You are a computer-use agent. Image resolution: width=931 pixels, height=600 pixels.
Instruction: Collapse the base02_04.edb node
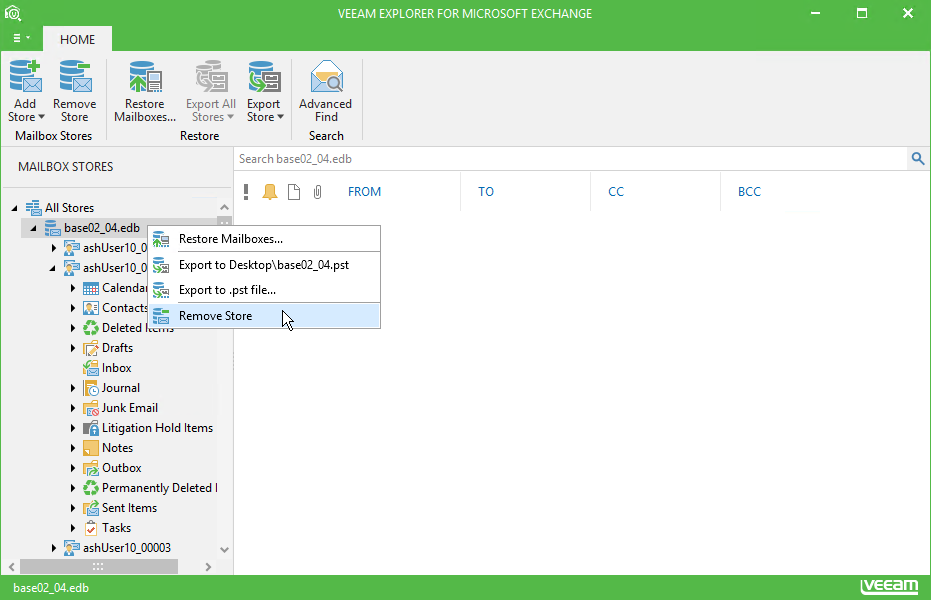pyautogui.click(x=34, y=228)
